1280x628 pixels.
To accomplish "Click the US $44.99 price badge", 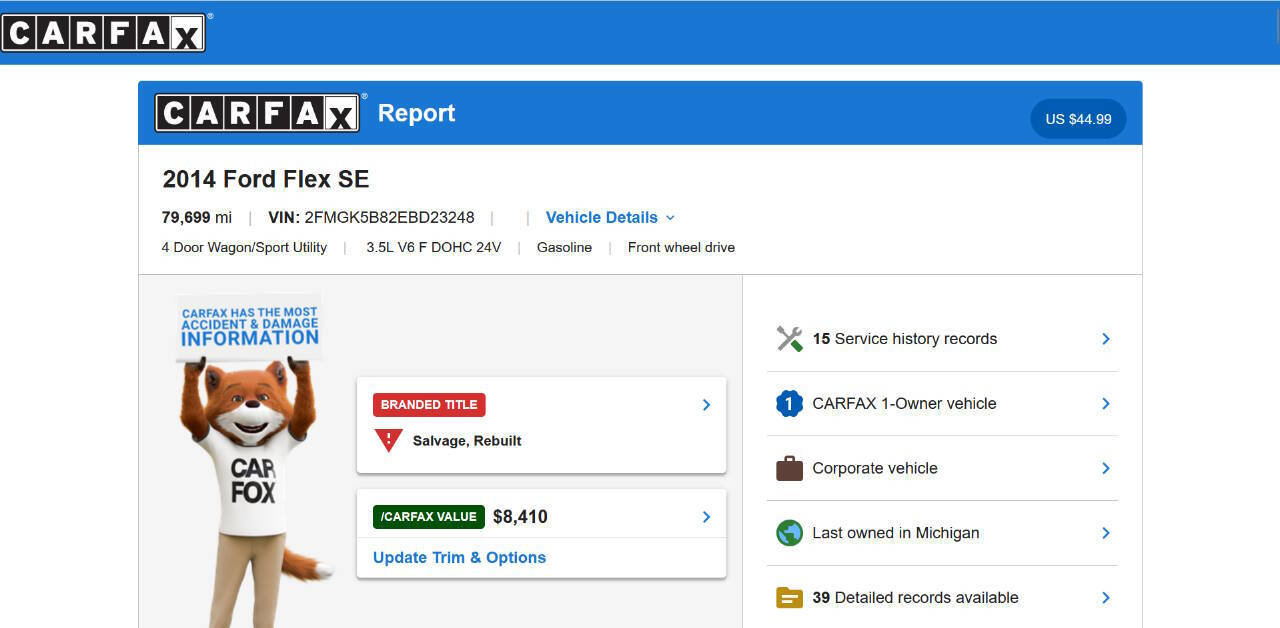I will pos(1078,117).
